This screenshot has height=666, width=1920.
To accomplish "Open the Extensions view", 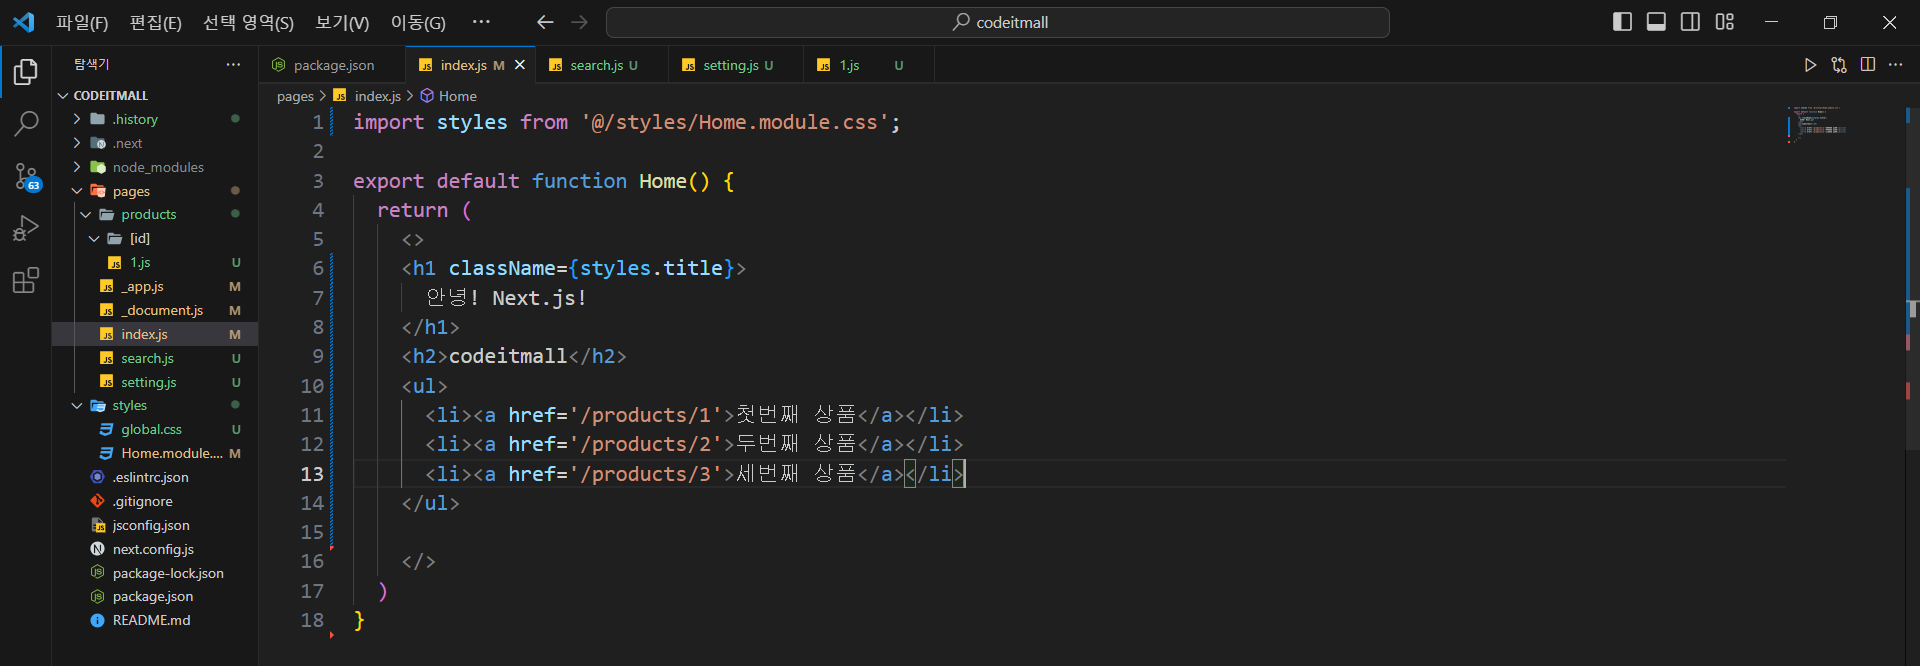I will click(x=26, y=280).
